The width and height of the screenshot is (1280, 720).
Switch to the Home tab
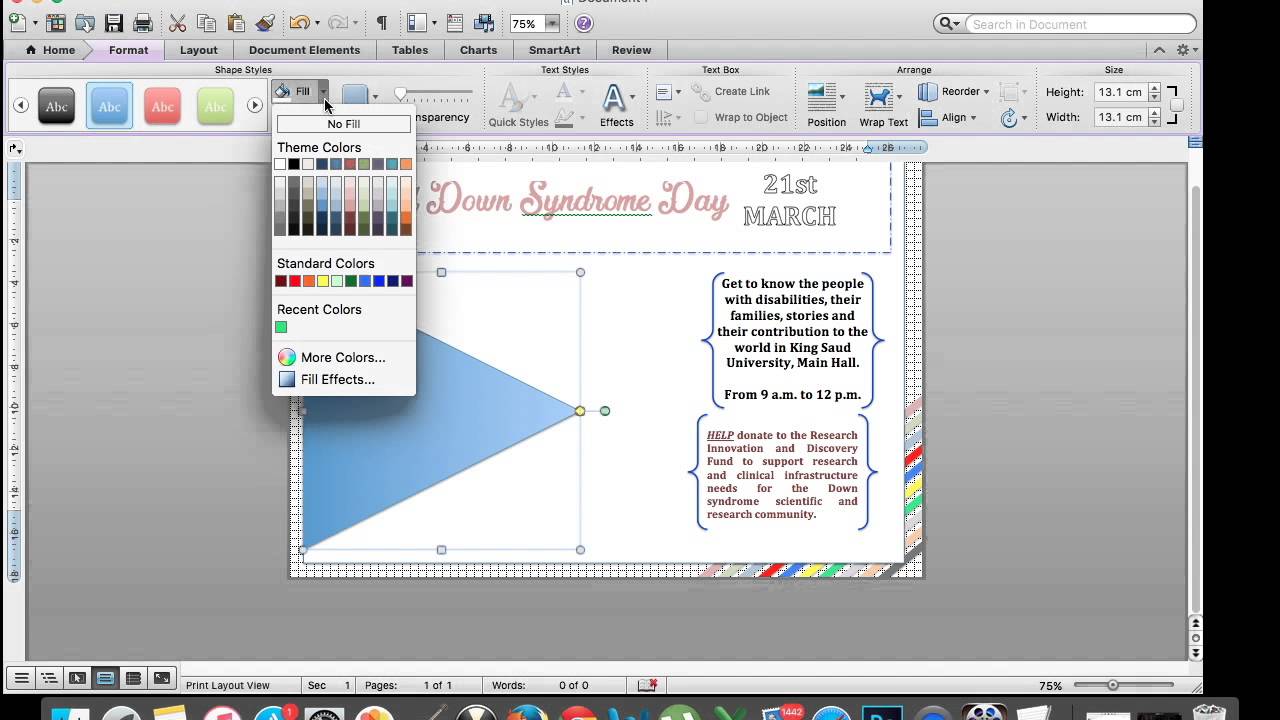click(x=50, y=50)
